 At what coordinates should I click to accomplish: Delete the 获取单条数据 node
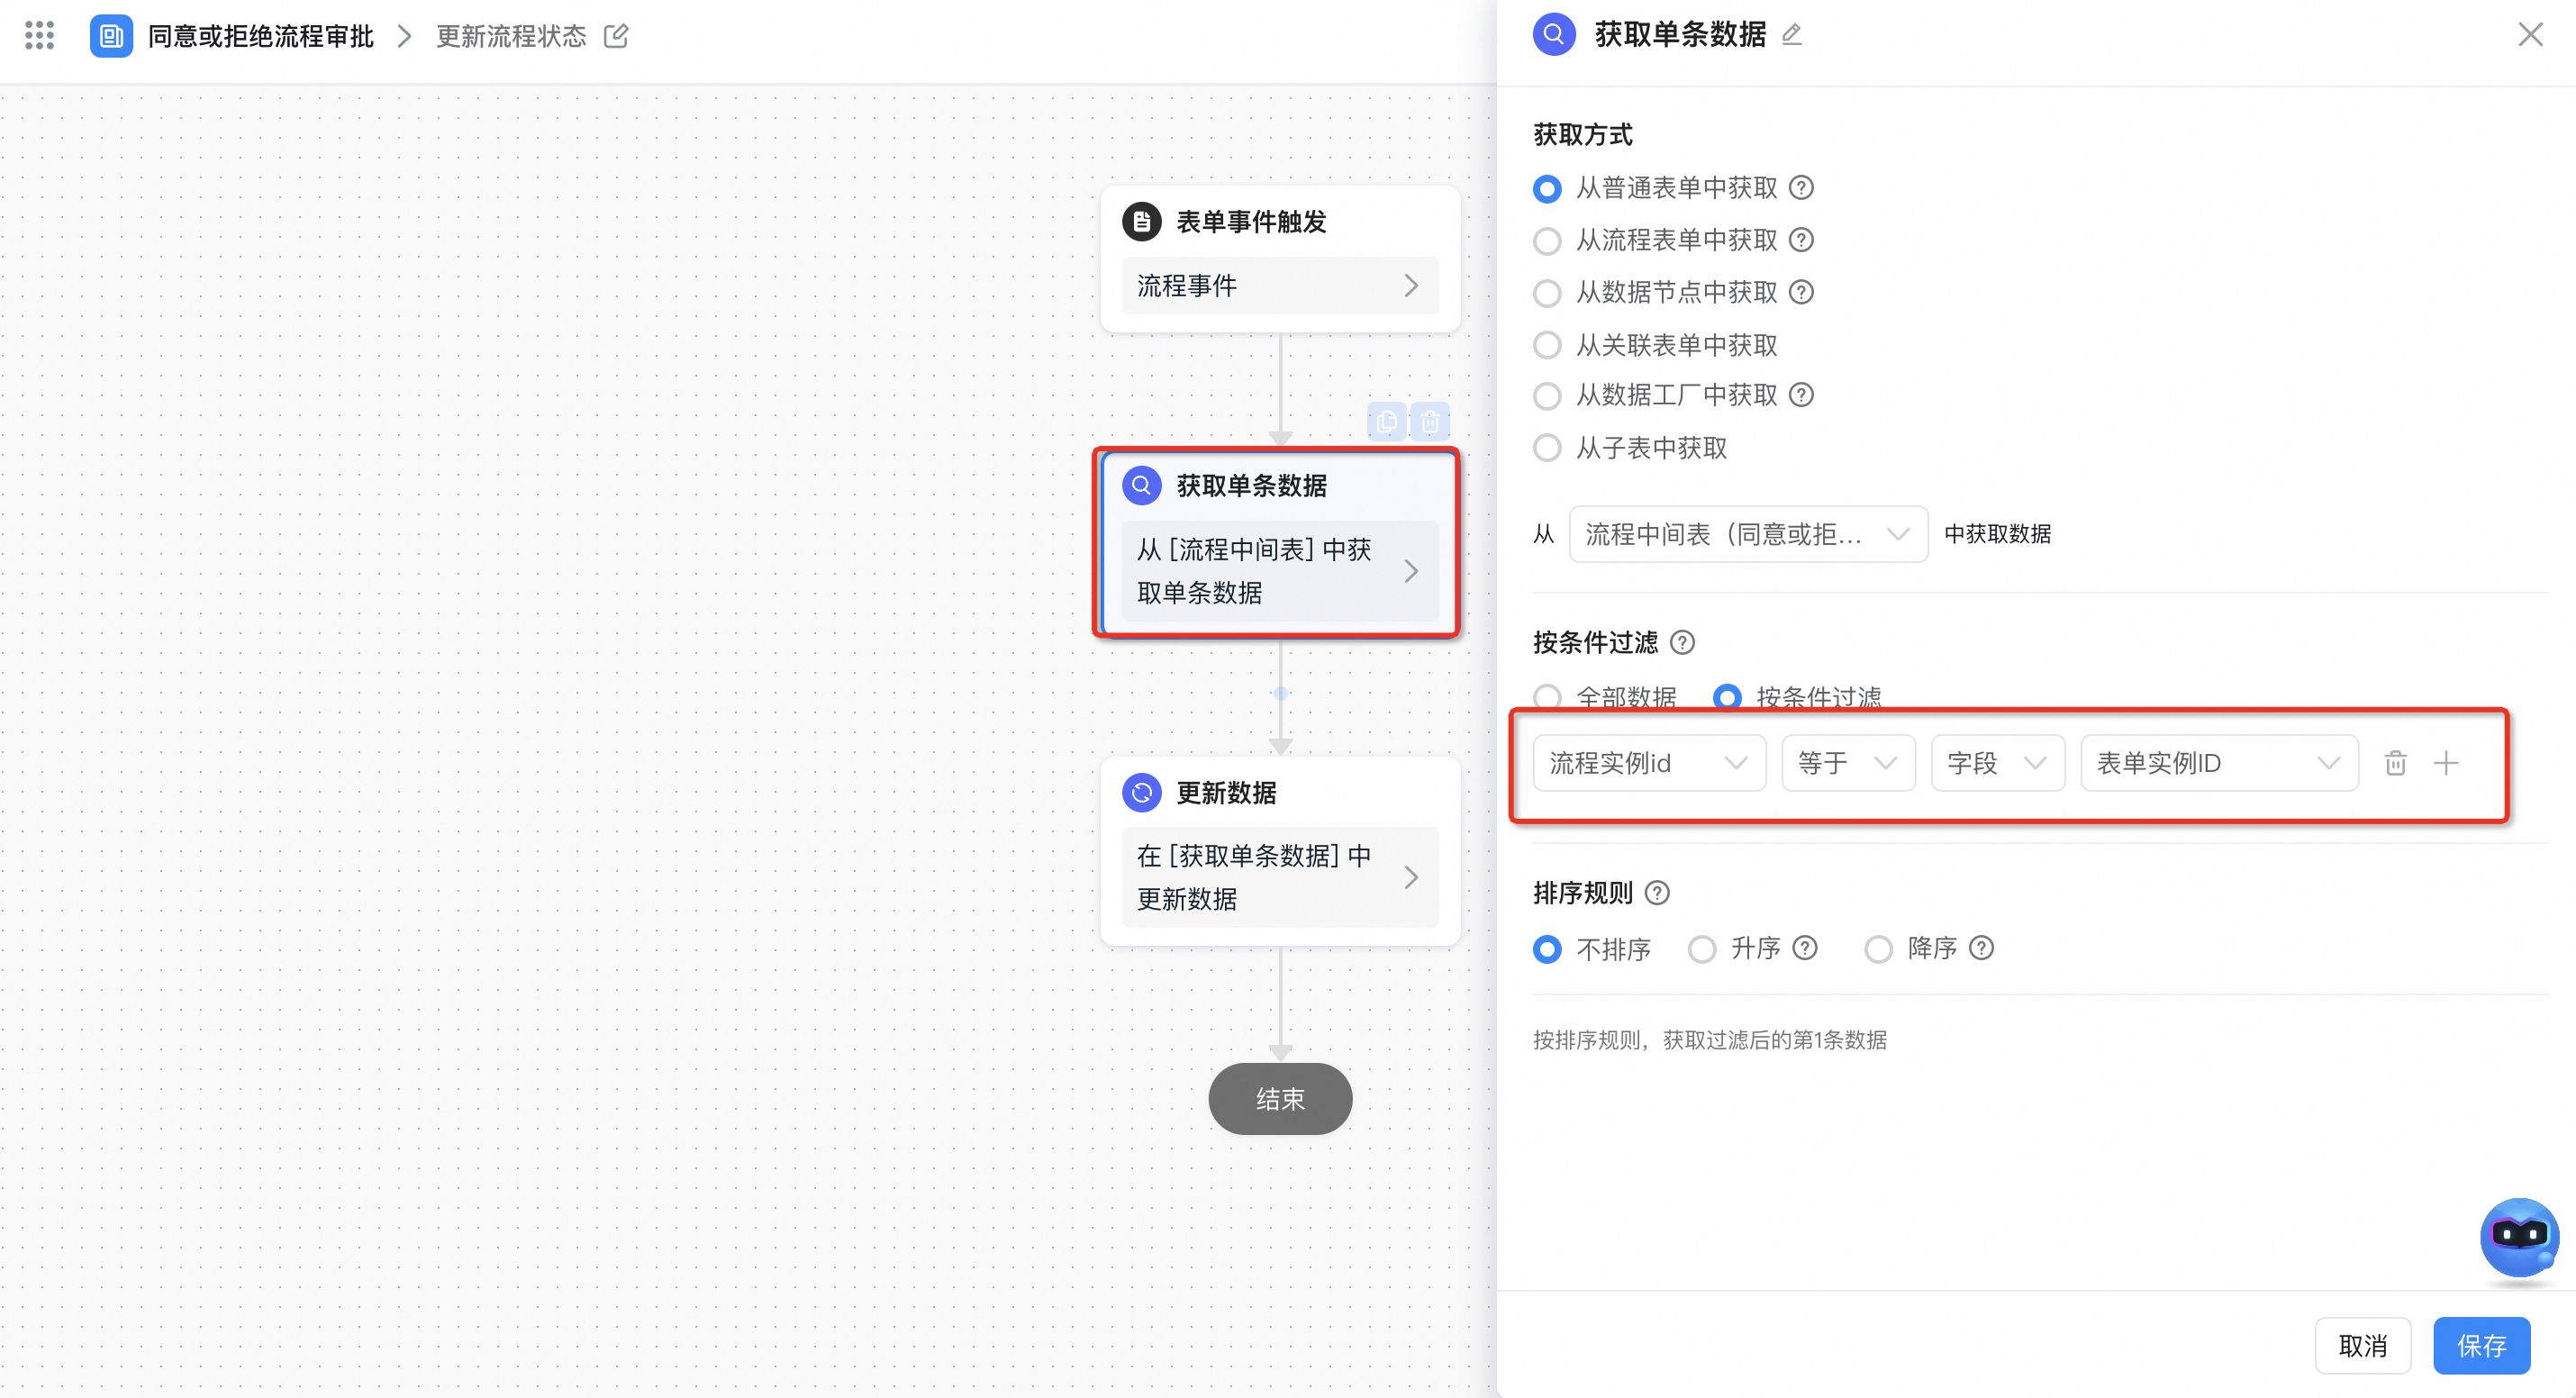tap(1430, 422)
